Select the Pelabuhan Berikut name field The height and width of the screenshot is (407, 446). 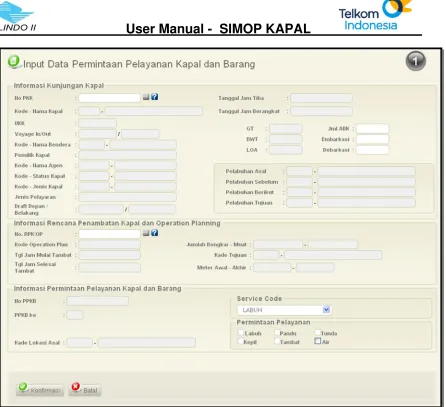tap(366, 192)
